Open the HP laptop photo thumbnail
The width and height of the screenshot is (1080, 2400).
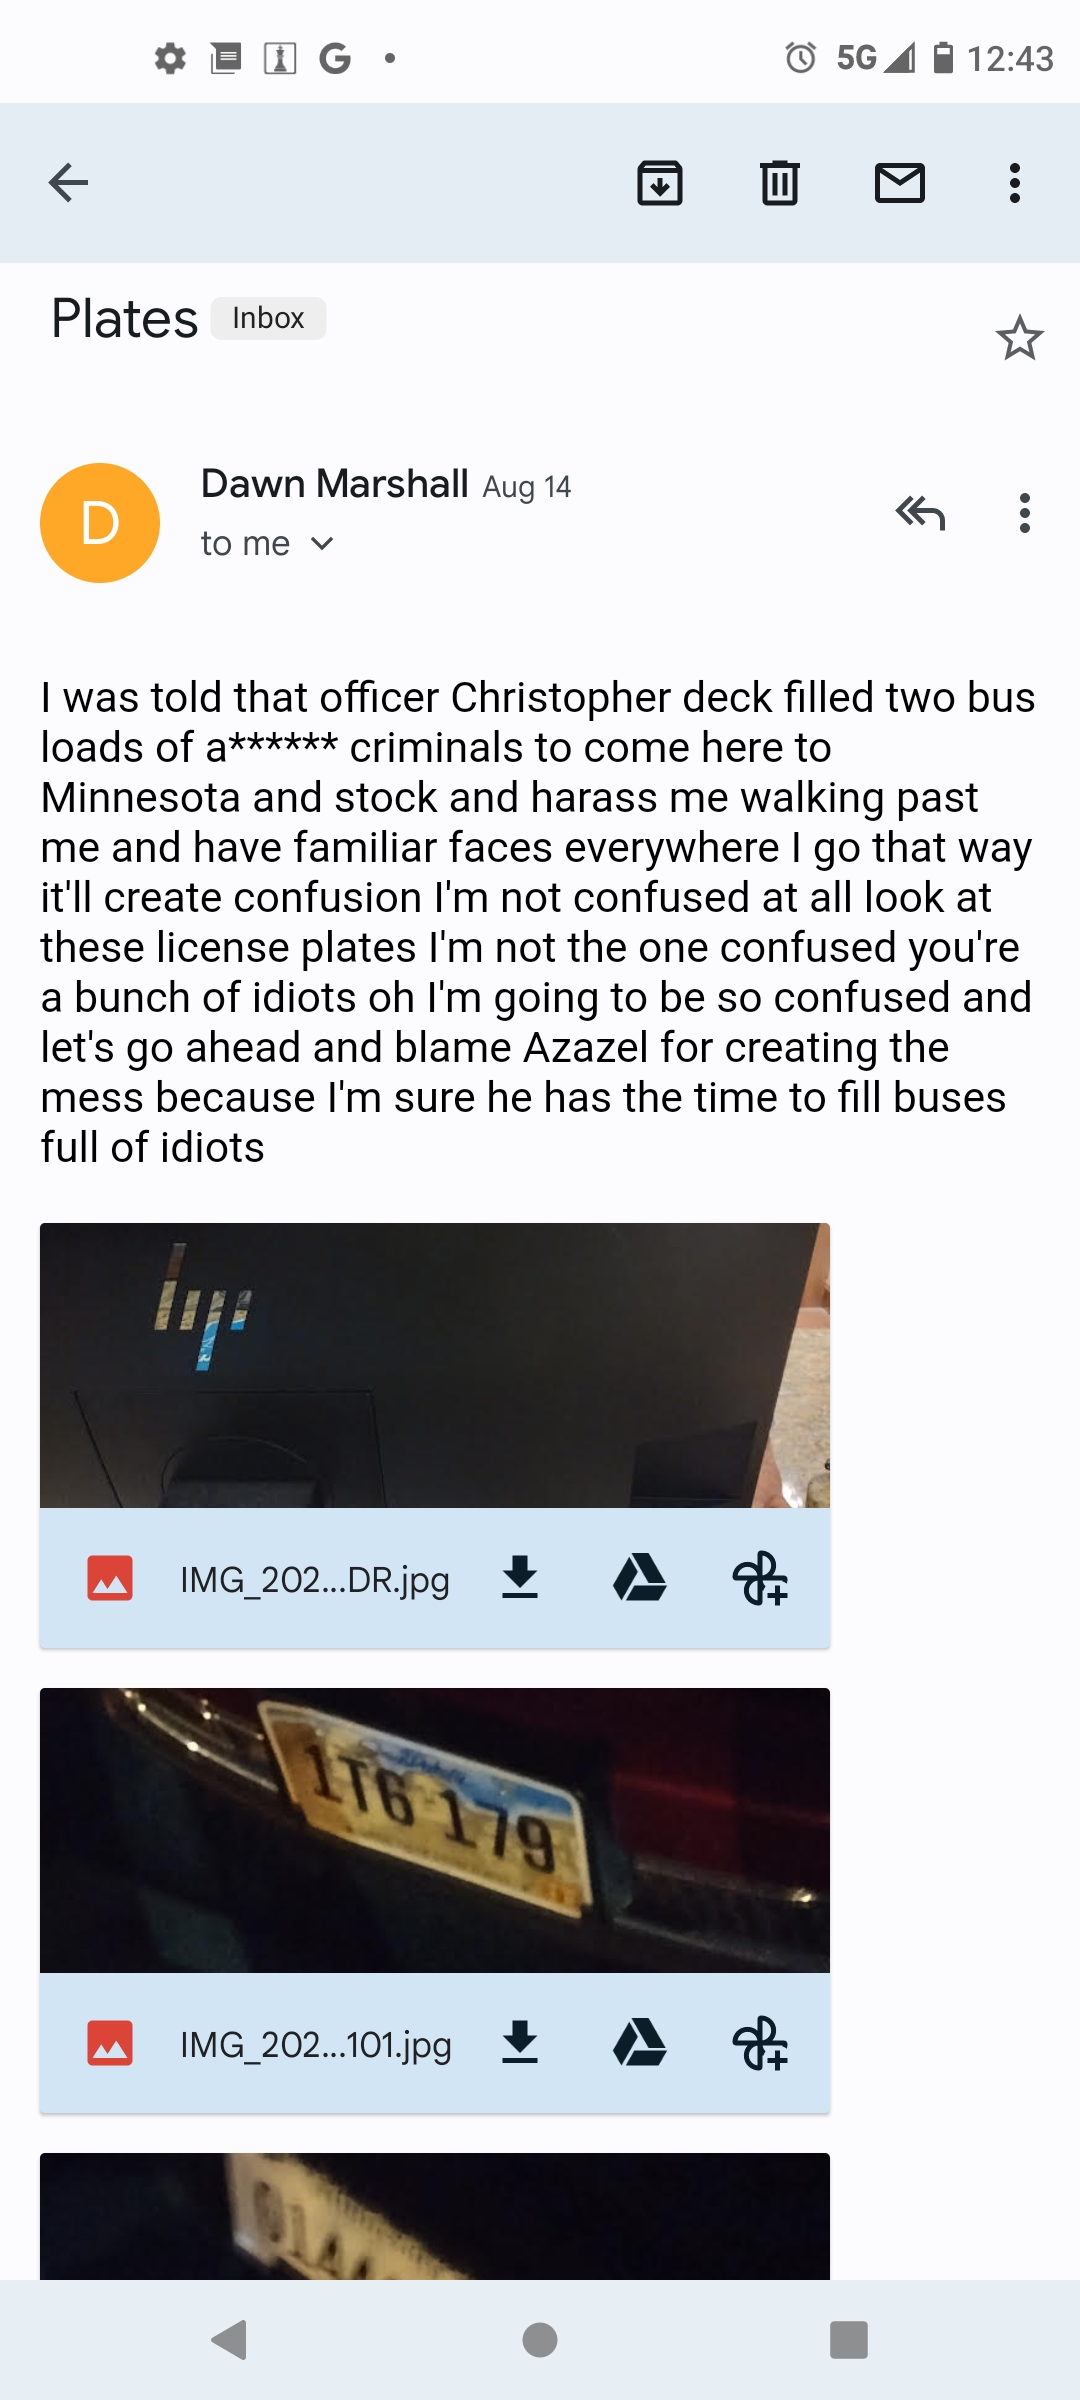(435, 1365)
